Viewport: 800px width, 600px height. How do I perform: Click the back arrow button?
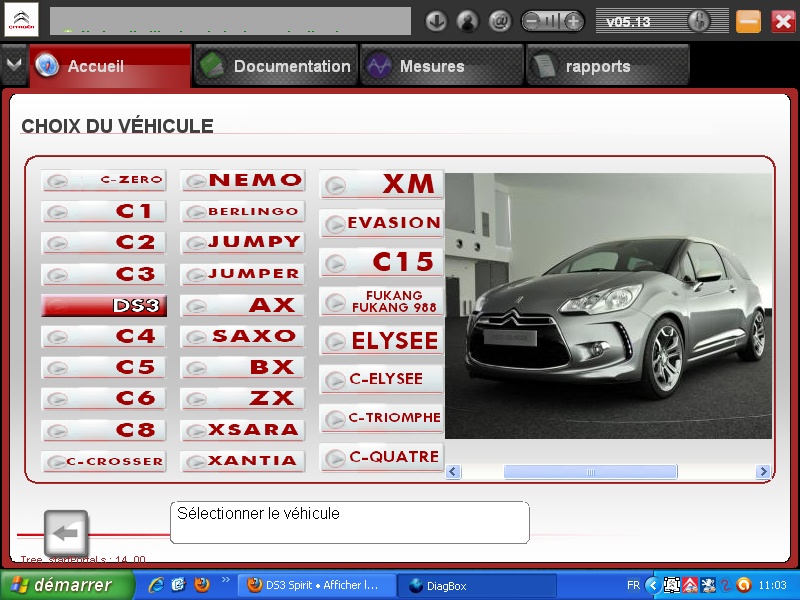66,533
